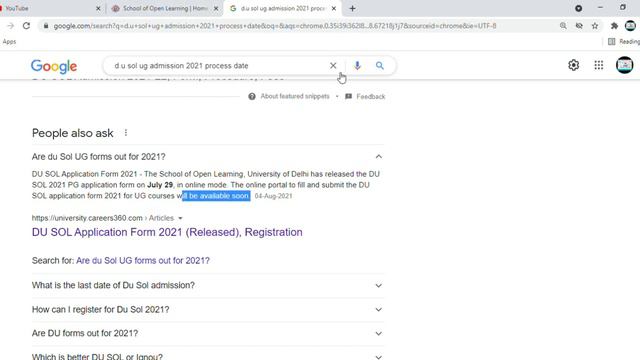The height and width of the screenshot is (360, 640).
Task: Click the Google logo
Action: 54,66
